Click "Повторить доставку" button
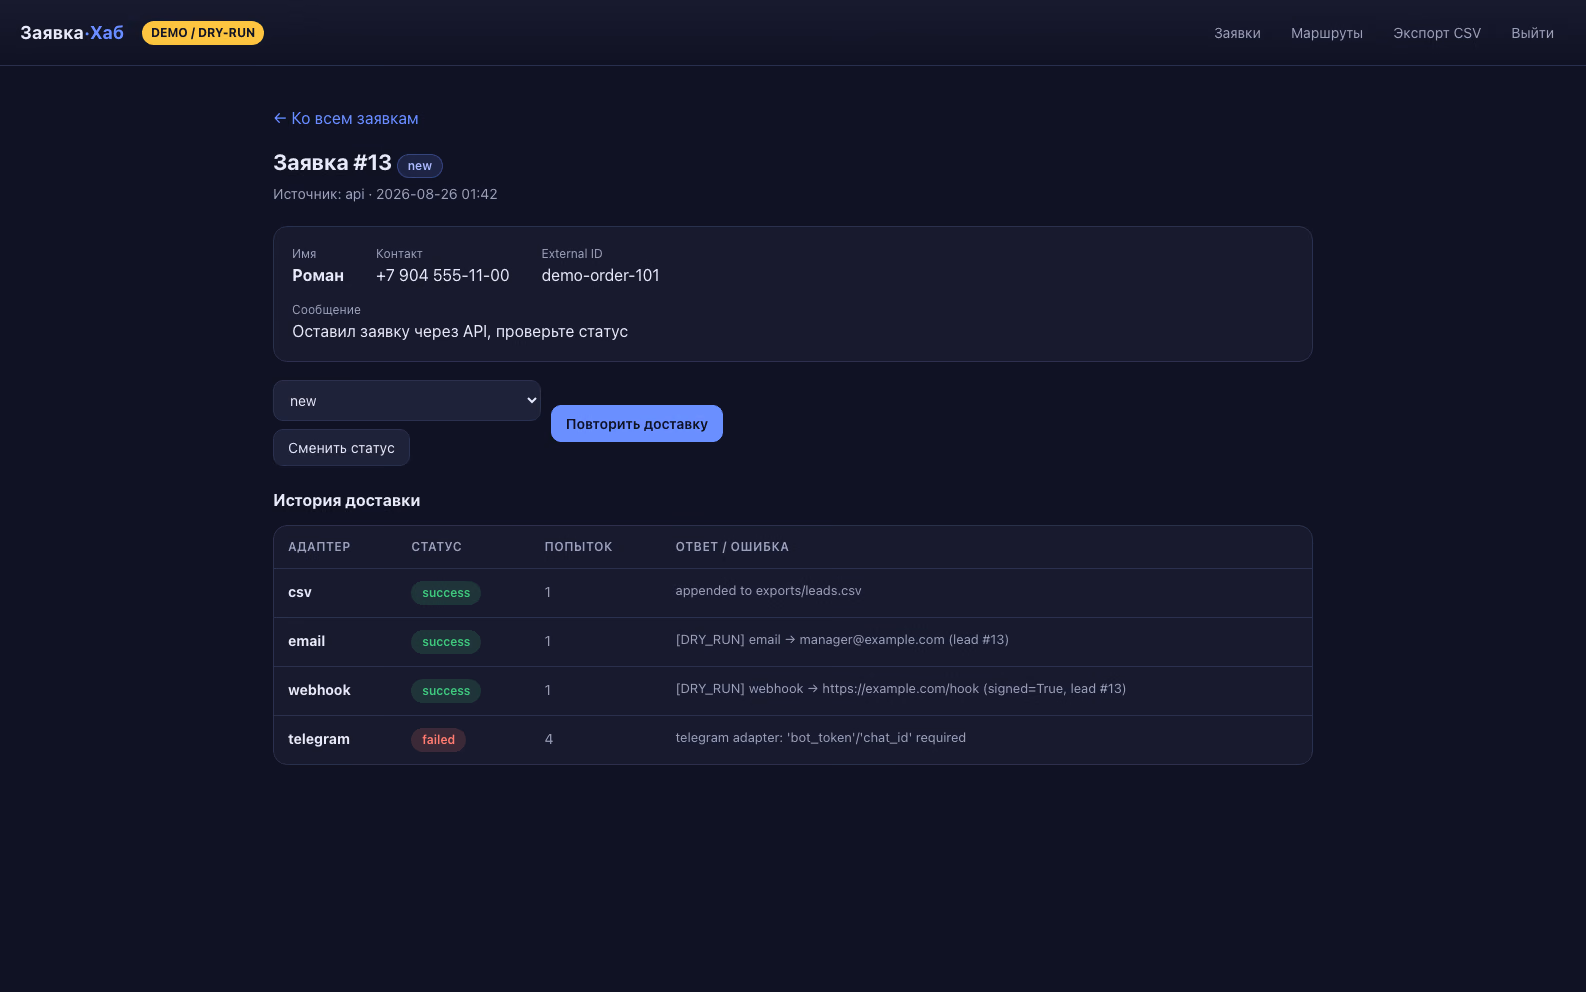Viewport: 1586px width, 992px height. [x=637, y=424]
